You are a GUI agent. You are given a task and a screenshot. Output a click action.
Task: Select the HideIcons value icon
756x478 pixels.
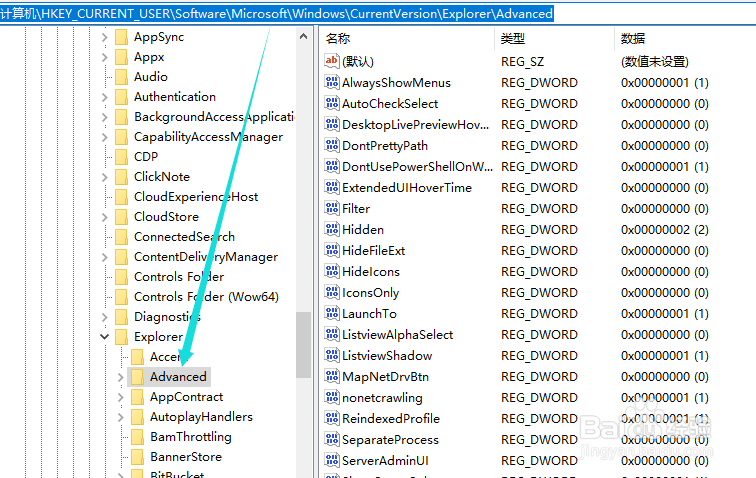(x=332, y=271)
